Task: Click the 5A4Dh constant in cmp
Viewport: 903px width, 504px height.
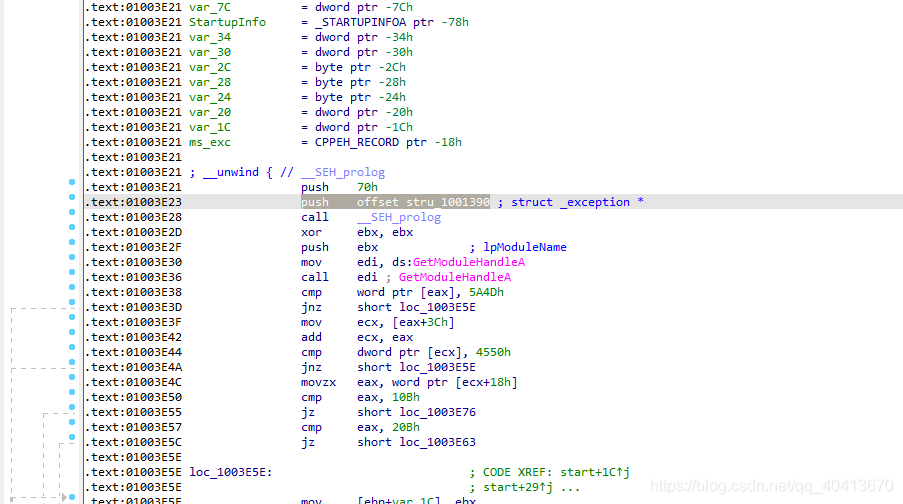Action: click(x=486, y=292)
